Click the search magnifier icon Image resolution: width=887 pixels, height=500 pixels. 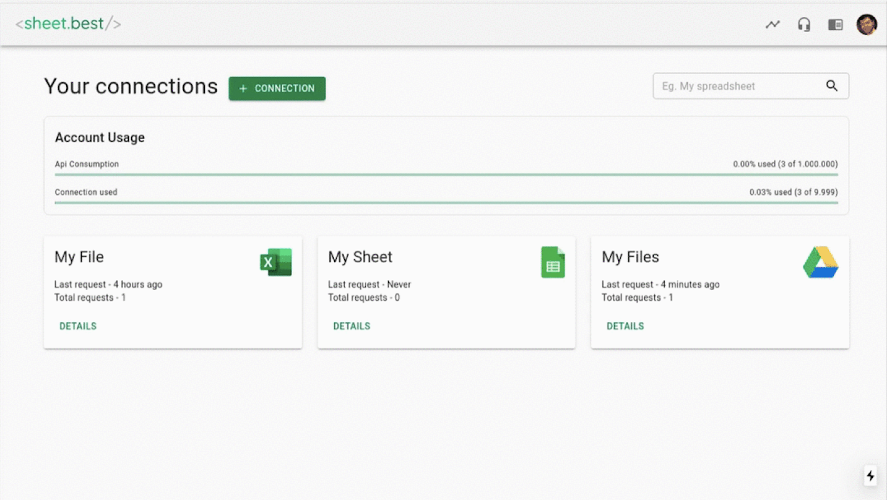[x=832, y=85]
